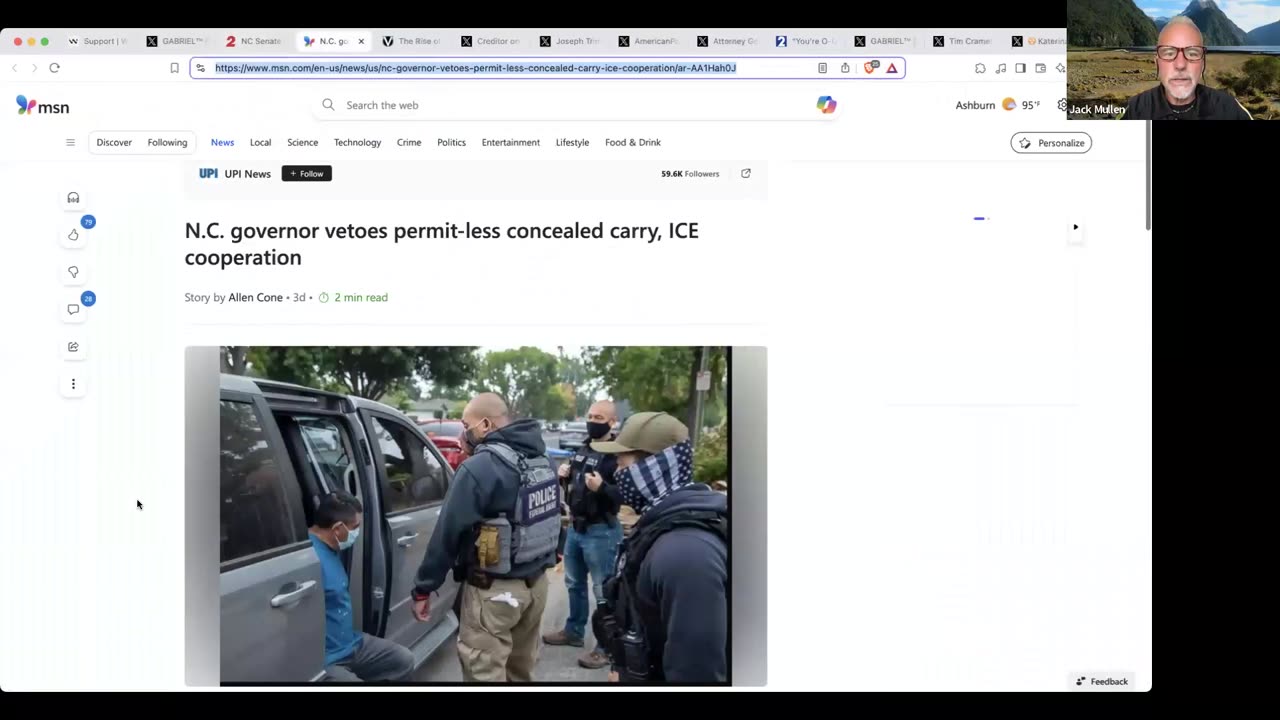Toggle the browser sidebar panel icon
This screenshot has width=1280, height=720.
click(x=1020, y=68)
